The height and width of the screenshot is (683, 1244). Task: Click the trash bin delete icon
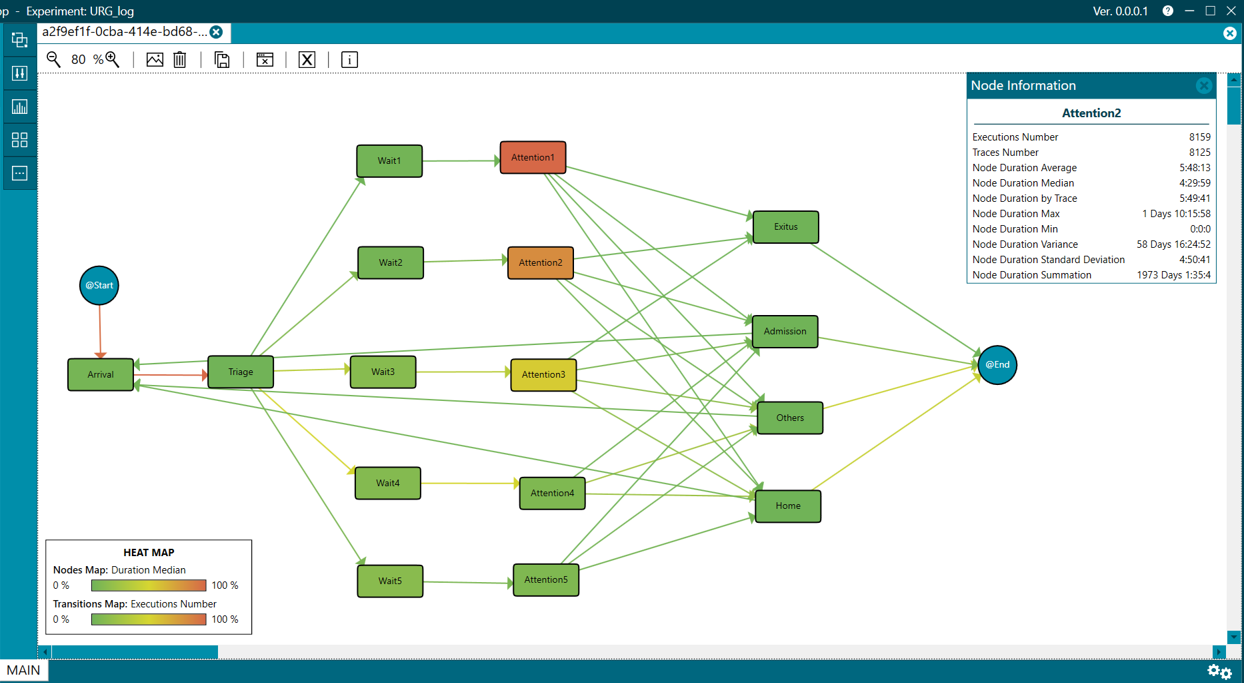[x=180, y=60]
